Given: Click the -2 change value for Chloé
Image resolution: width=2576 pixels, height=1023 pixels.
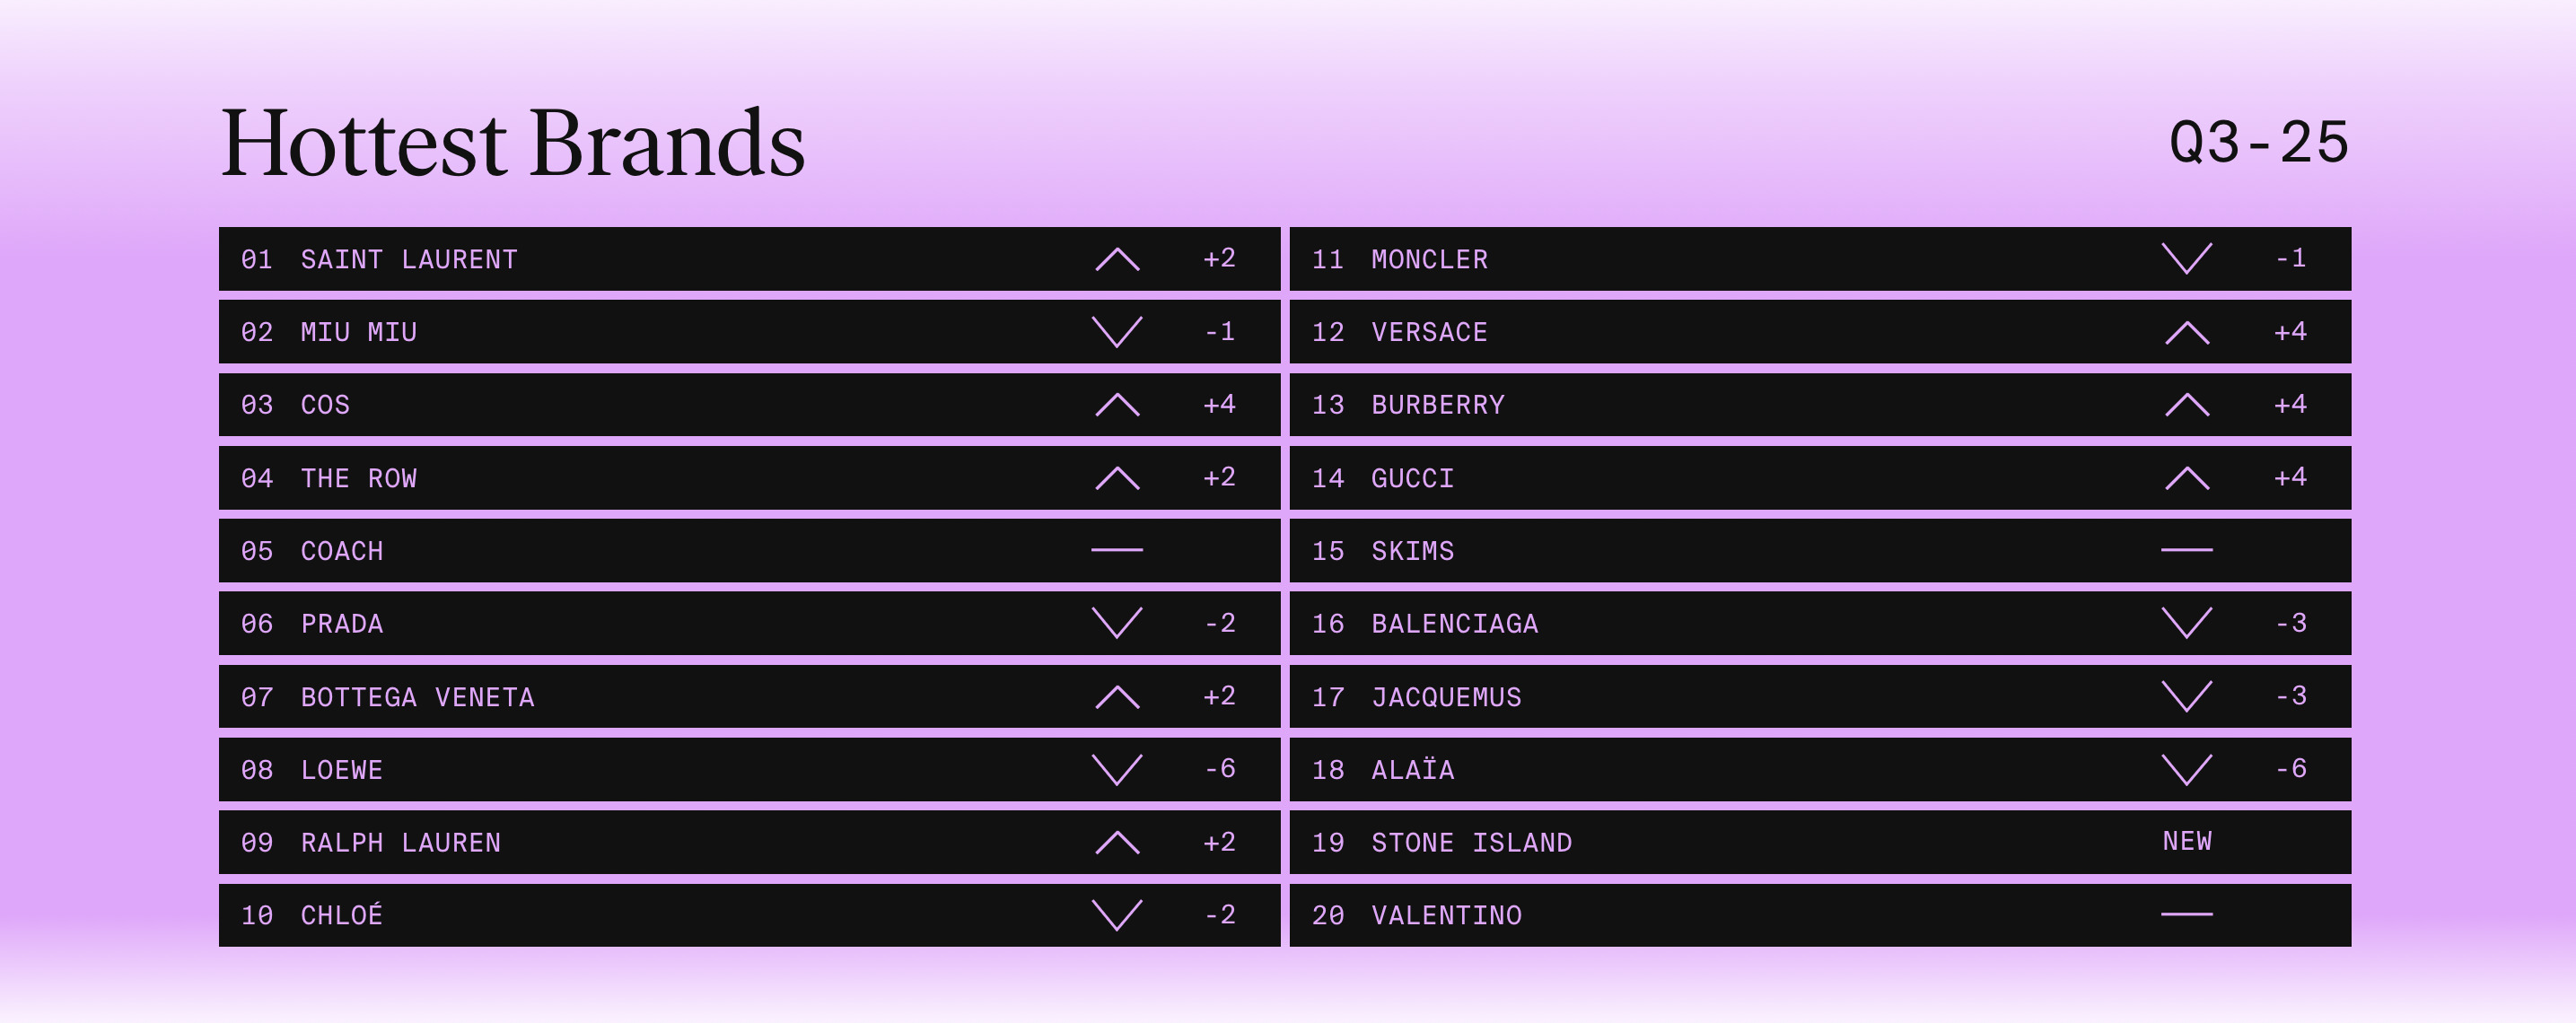Looking at the screenshot, I should [1219, 915].
